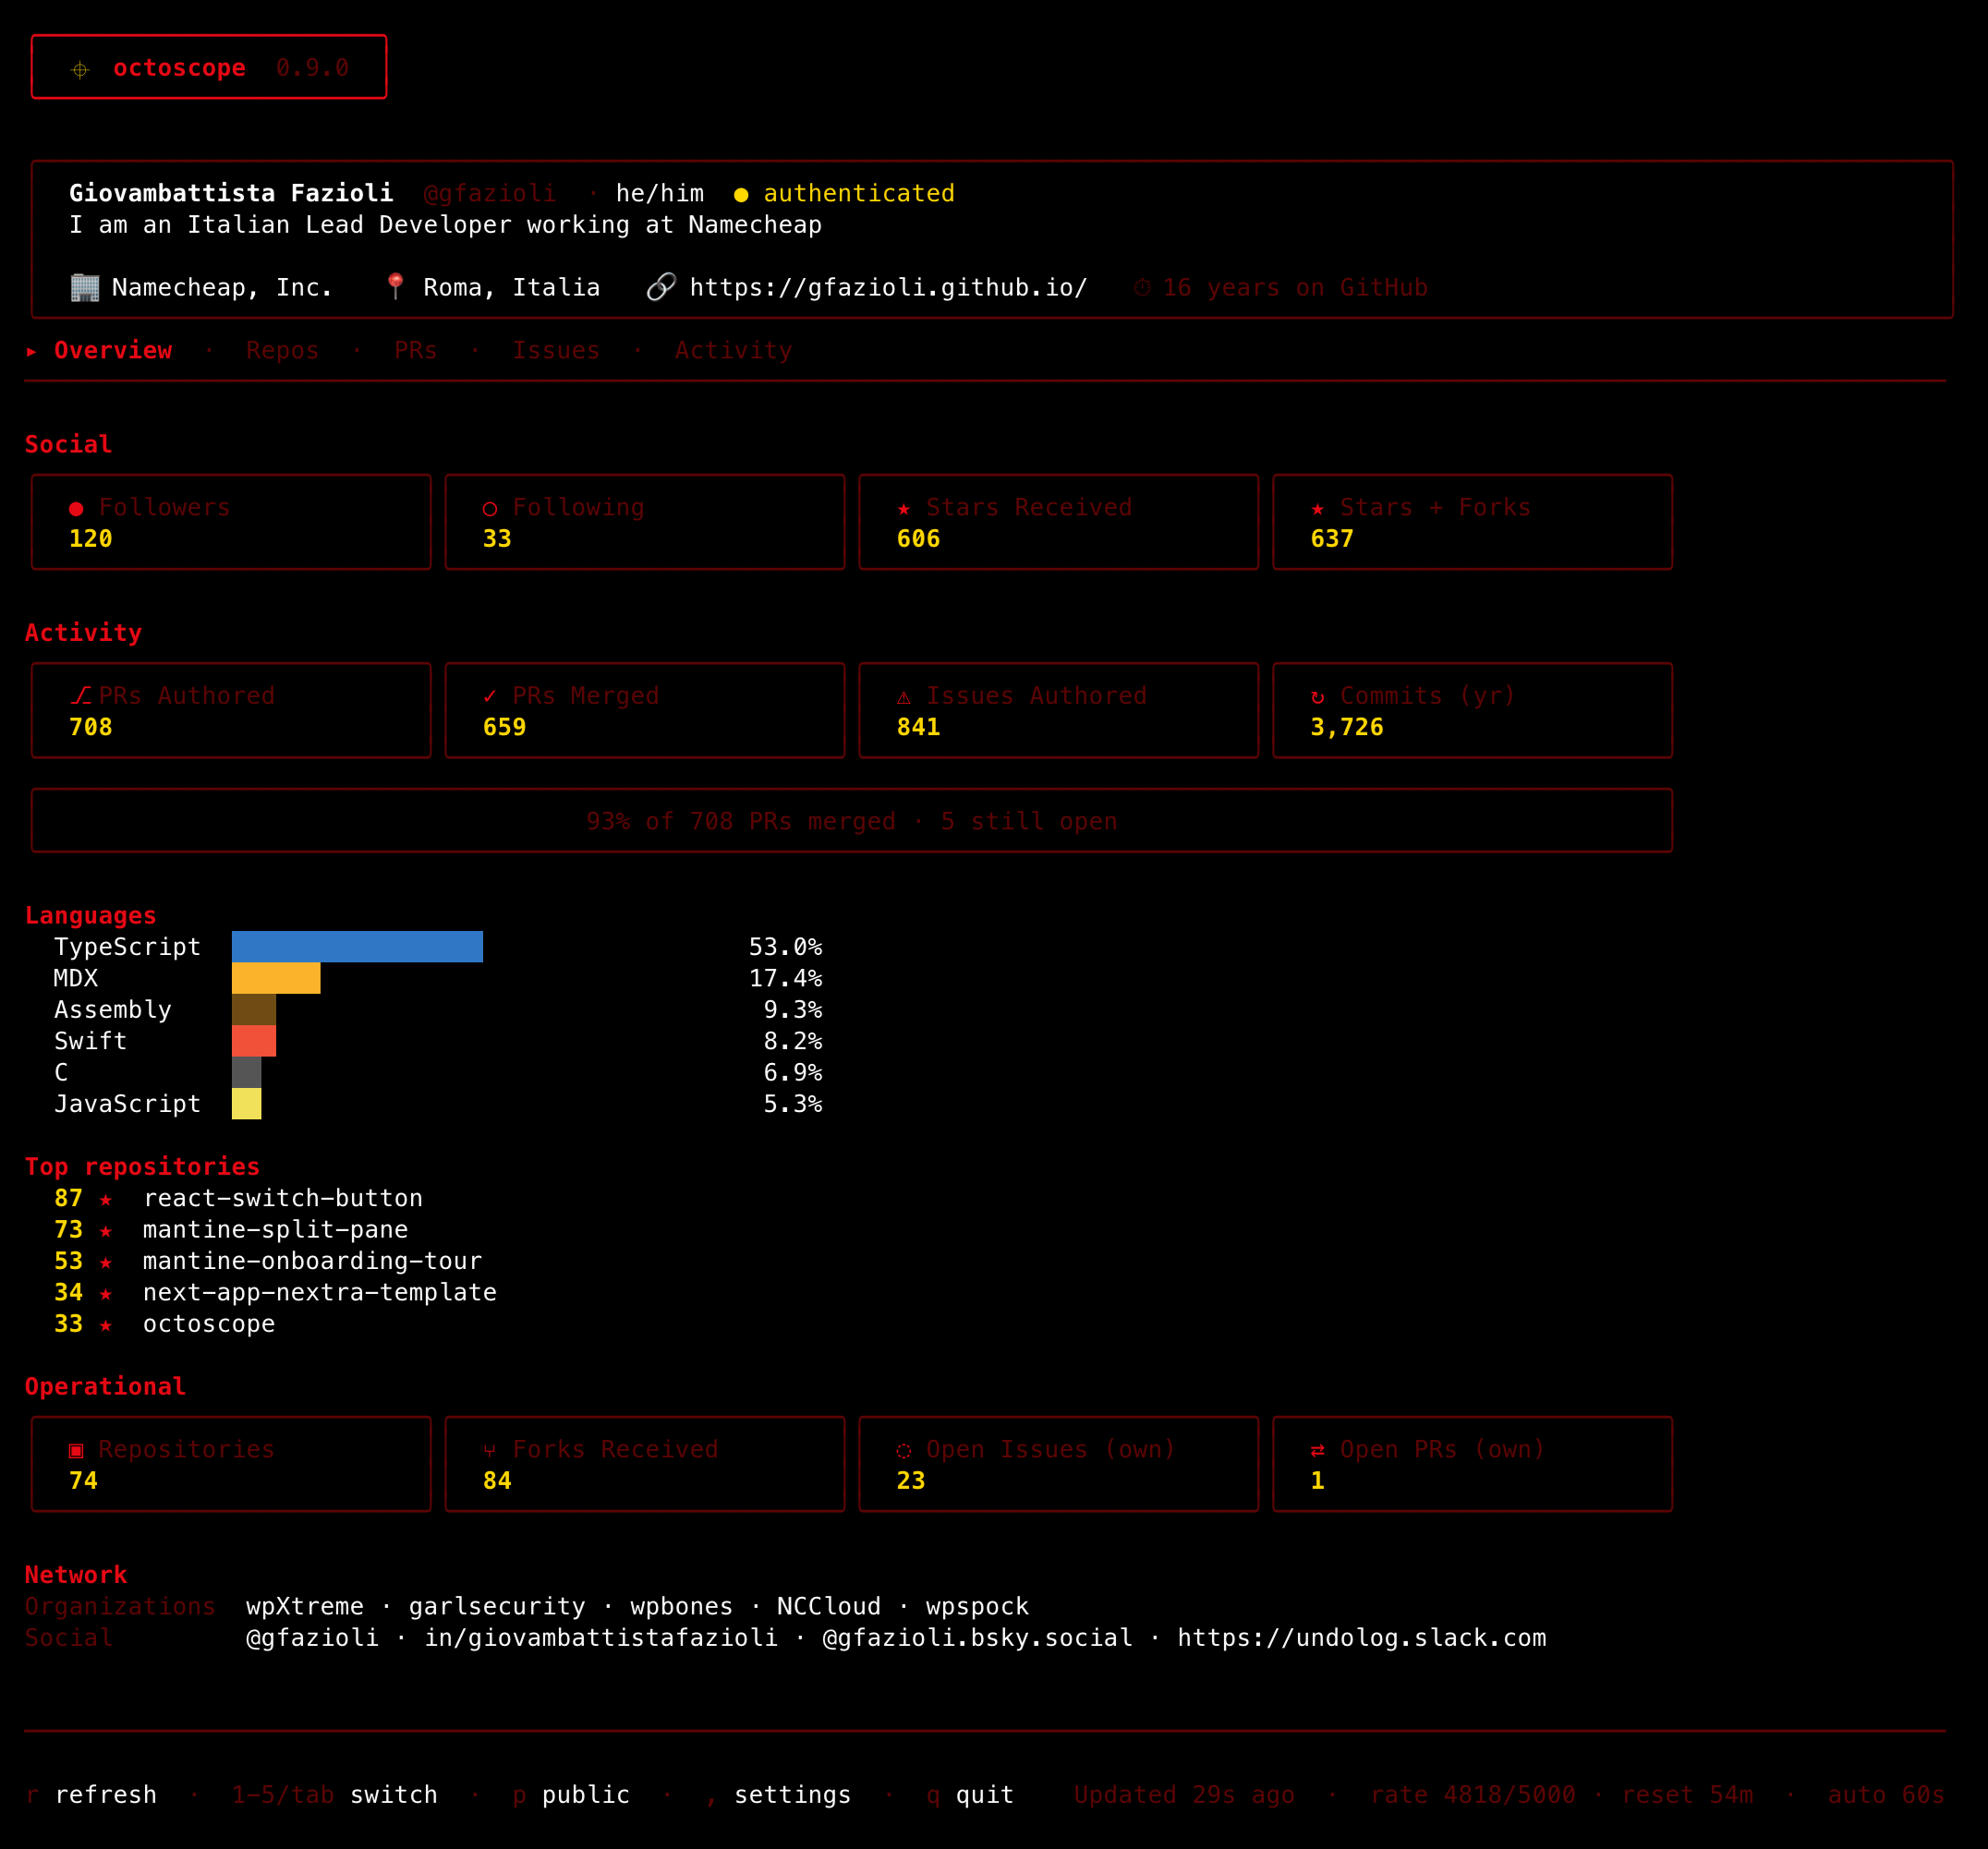Click the star icon next to mantine-split-pane

coord(106,1230)
